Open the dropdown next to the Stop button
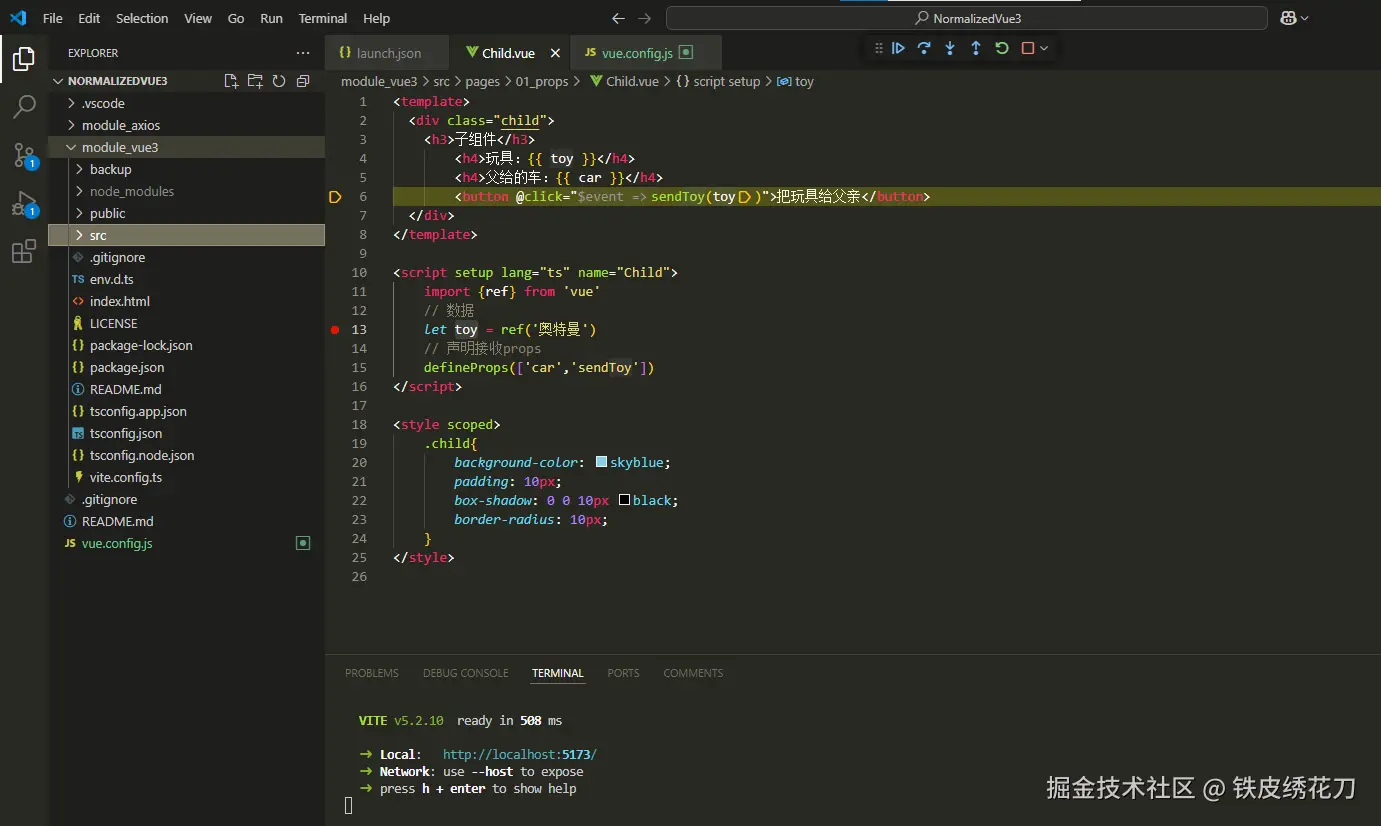Screen dimensions: 1381x826 1044,48
